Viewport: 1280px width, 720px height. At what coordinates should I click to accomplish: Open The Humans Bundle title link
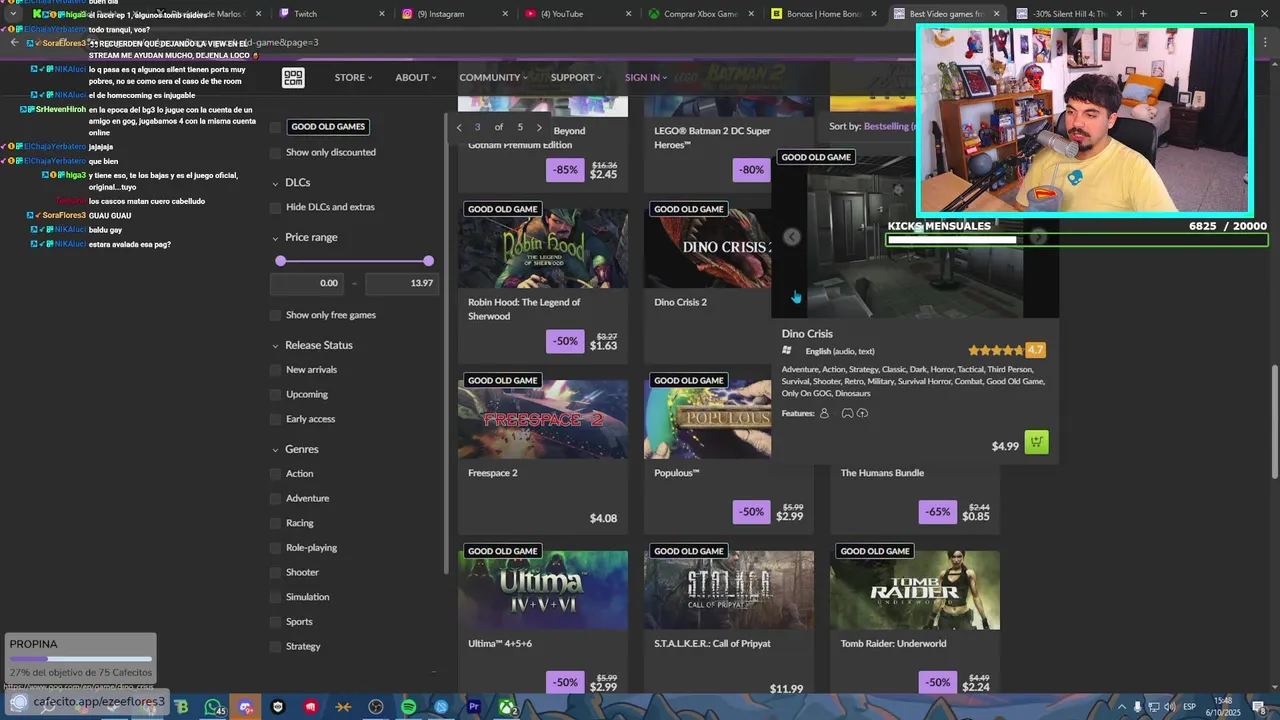(882, 473)
